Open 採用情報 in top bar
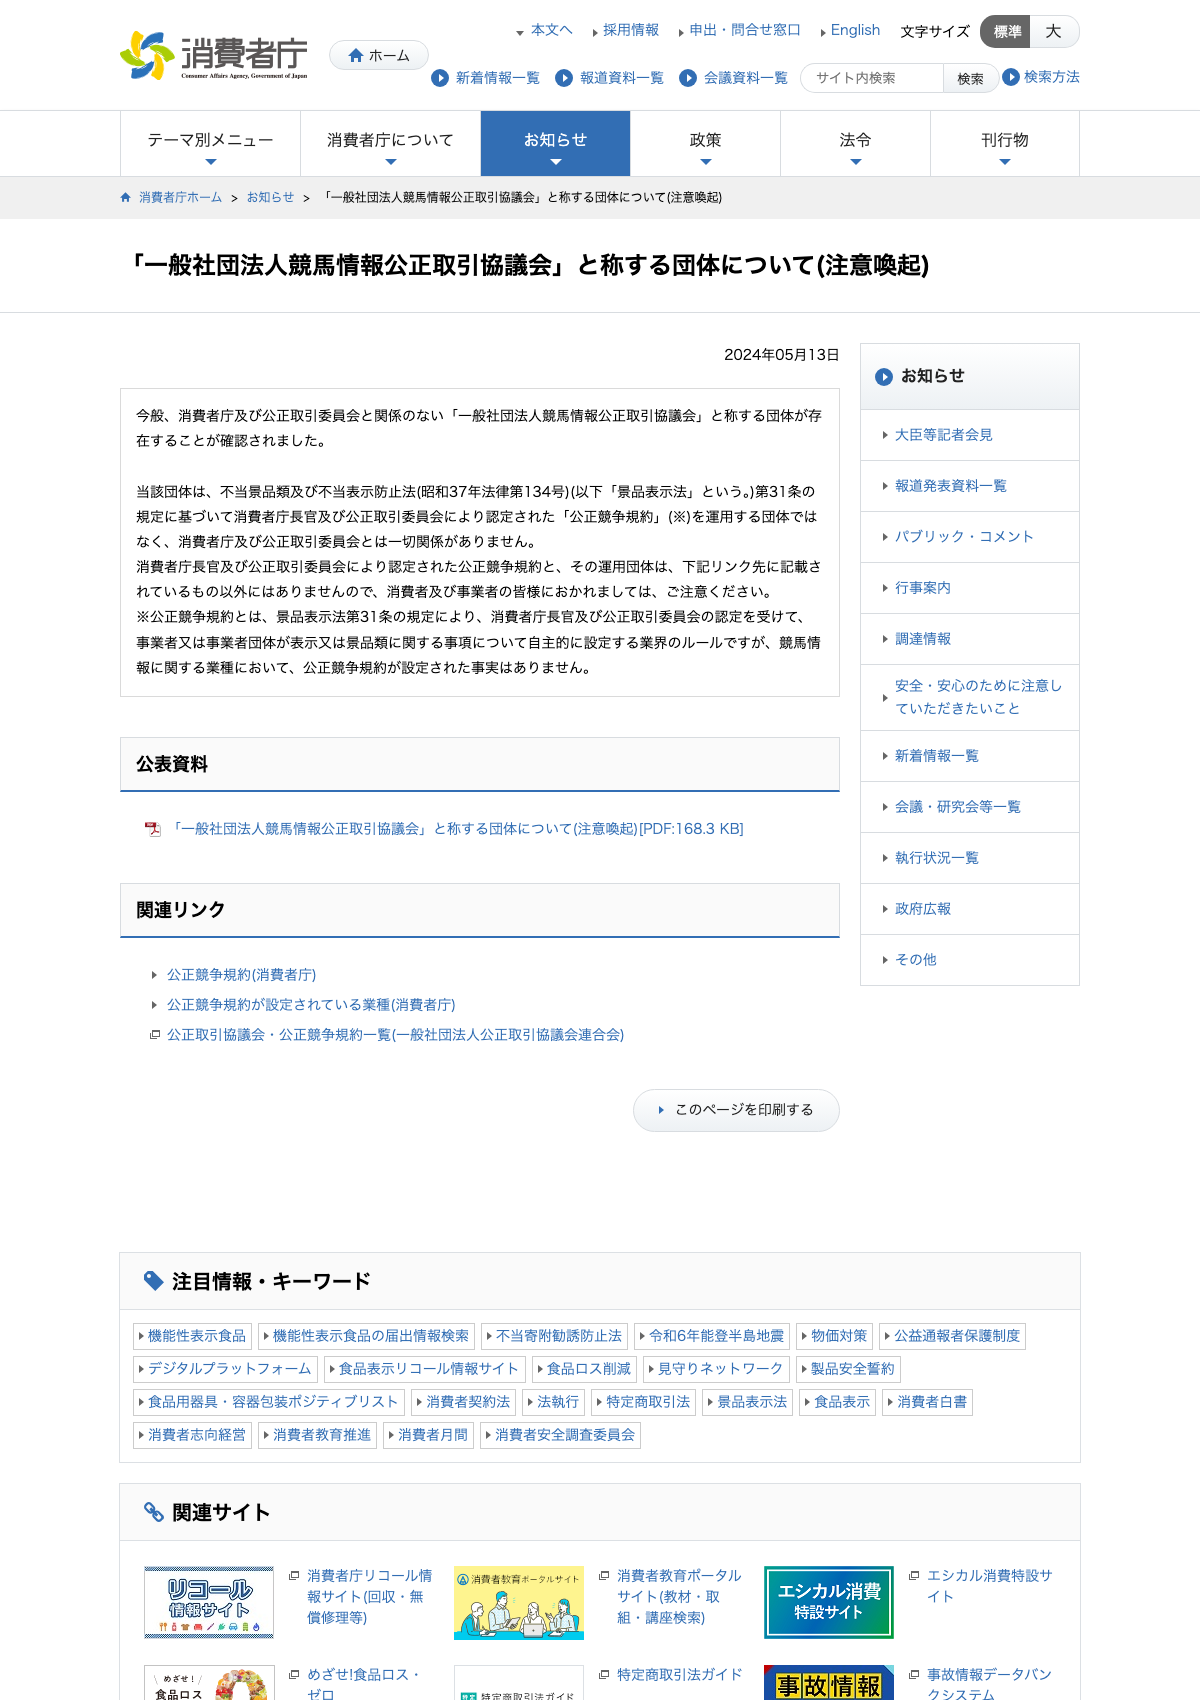 pos(631,30)
